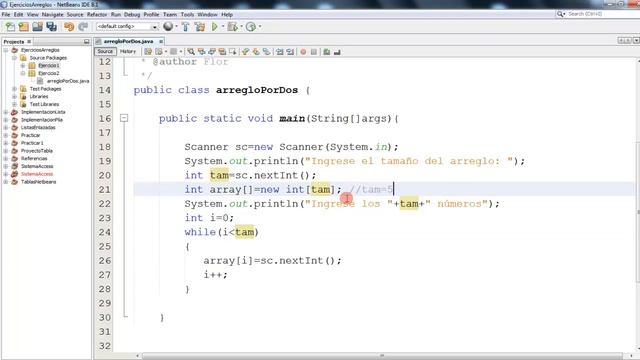This screenshot has width=640, height=360.
Task: Open dropdown arrow next to Run icon
Action: pos(223,27)
